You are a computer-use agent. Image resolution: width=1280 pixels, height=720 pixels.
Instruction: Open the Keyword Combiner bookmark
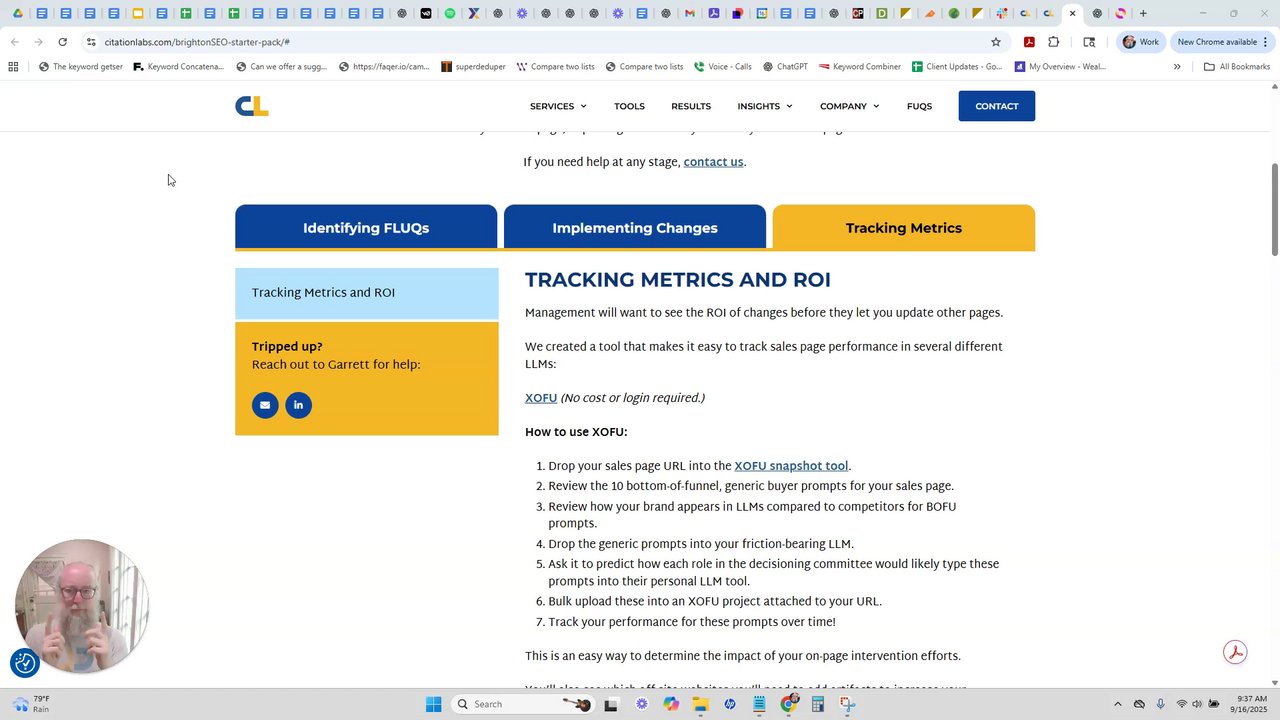[x=860, y=67]
